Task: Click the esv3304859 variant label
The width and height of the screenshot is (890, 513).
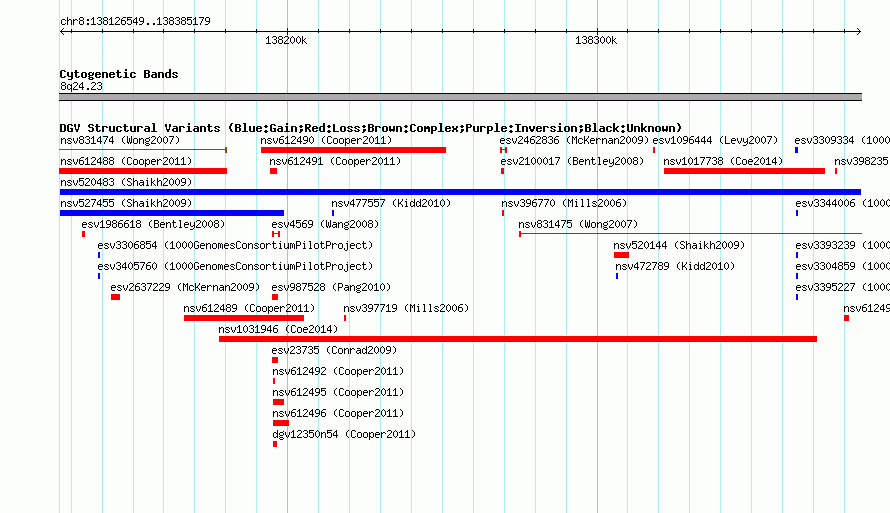Action: (x=842, y=266)
